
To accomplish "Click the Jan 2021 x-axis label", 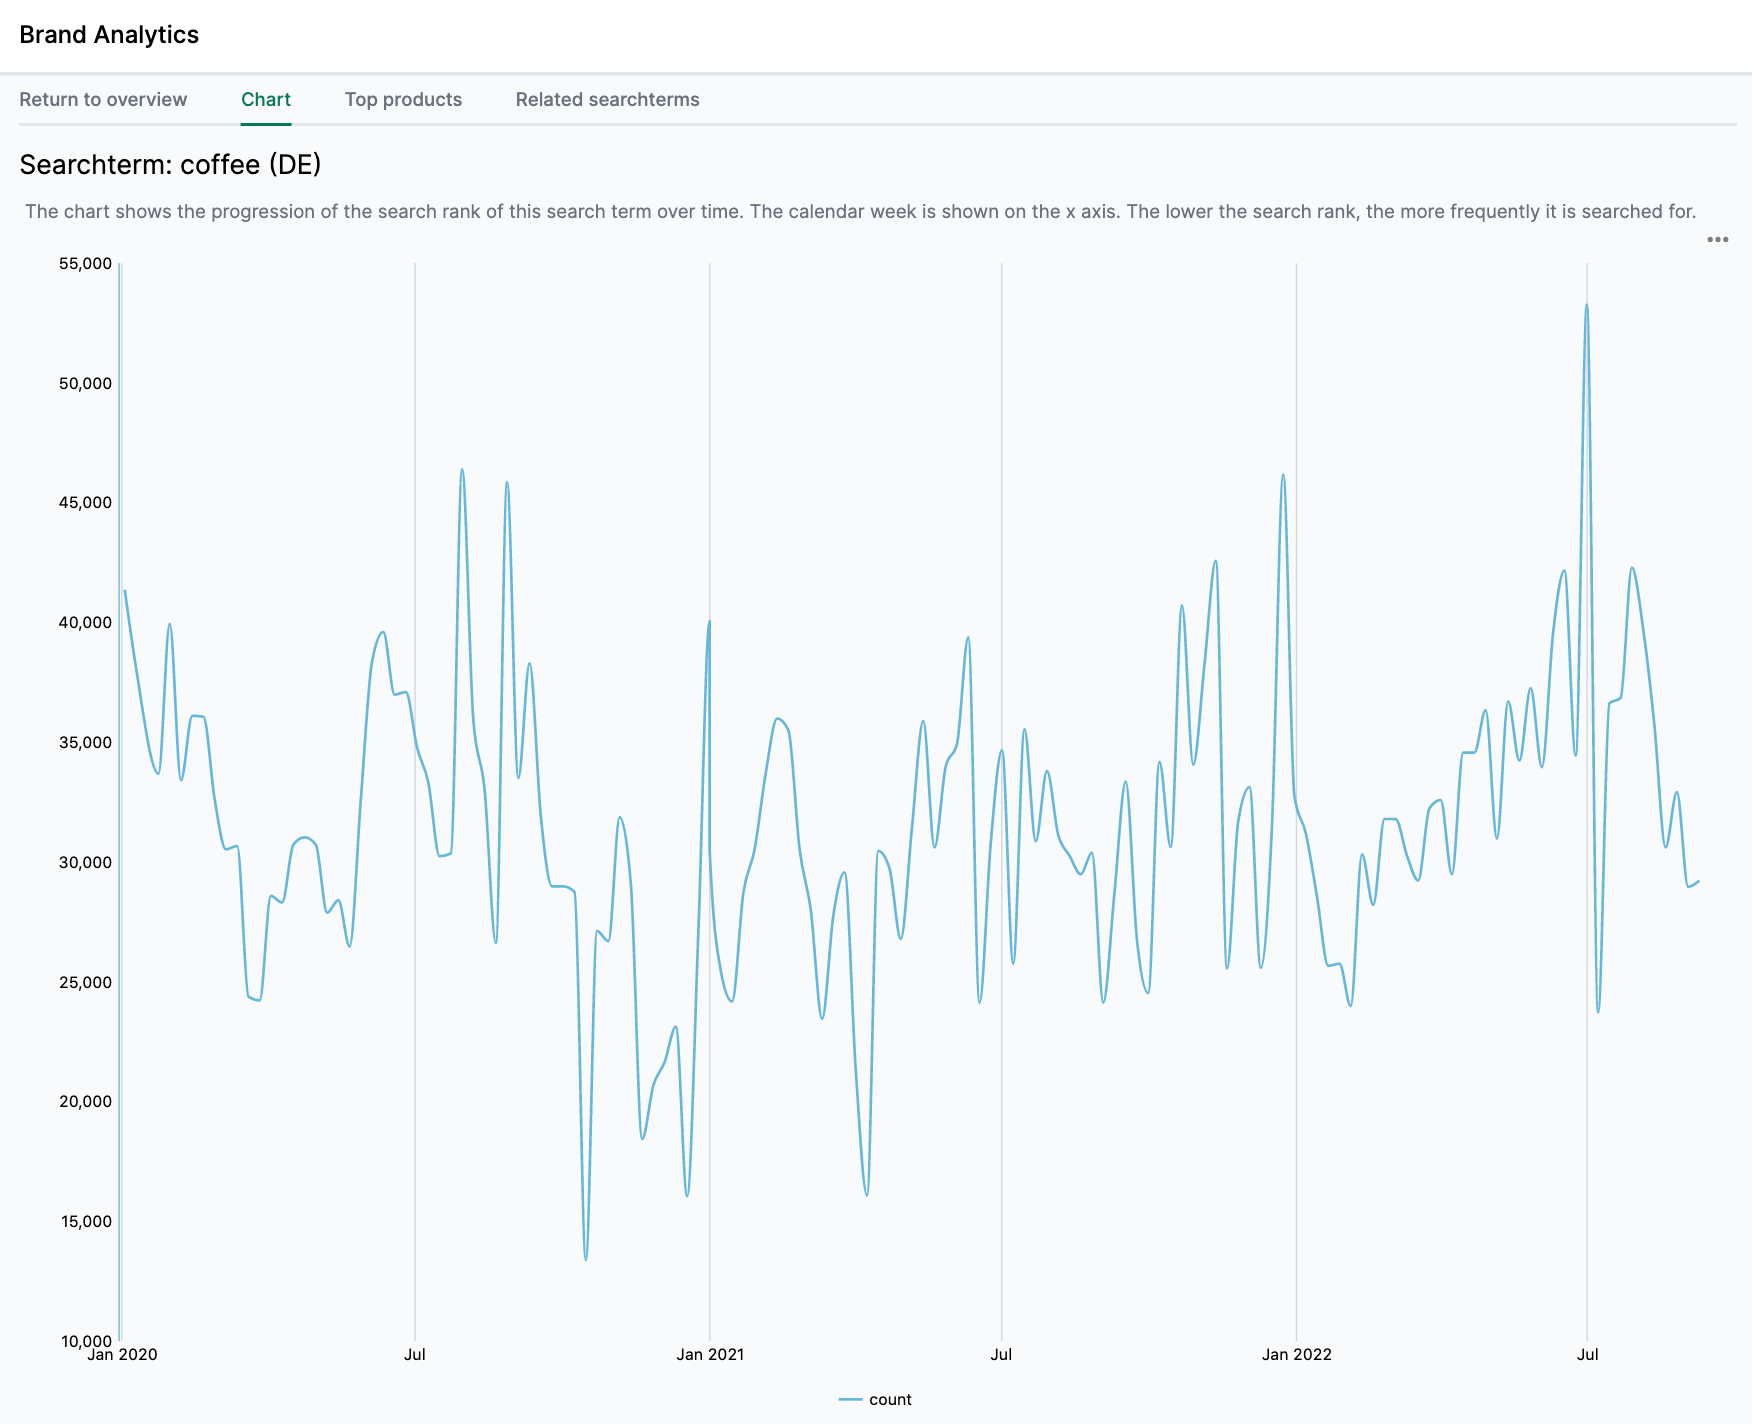I will coord(710,1355).
